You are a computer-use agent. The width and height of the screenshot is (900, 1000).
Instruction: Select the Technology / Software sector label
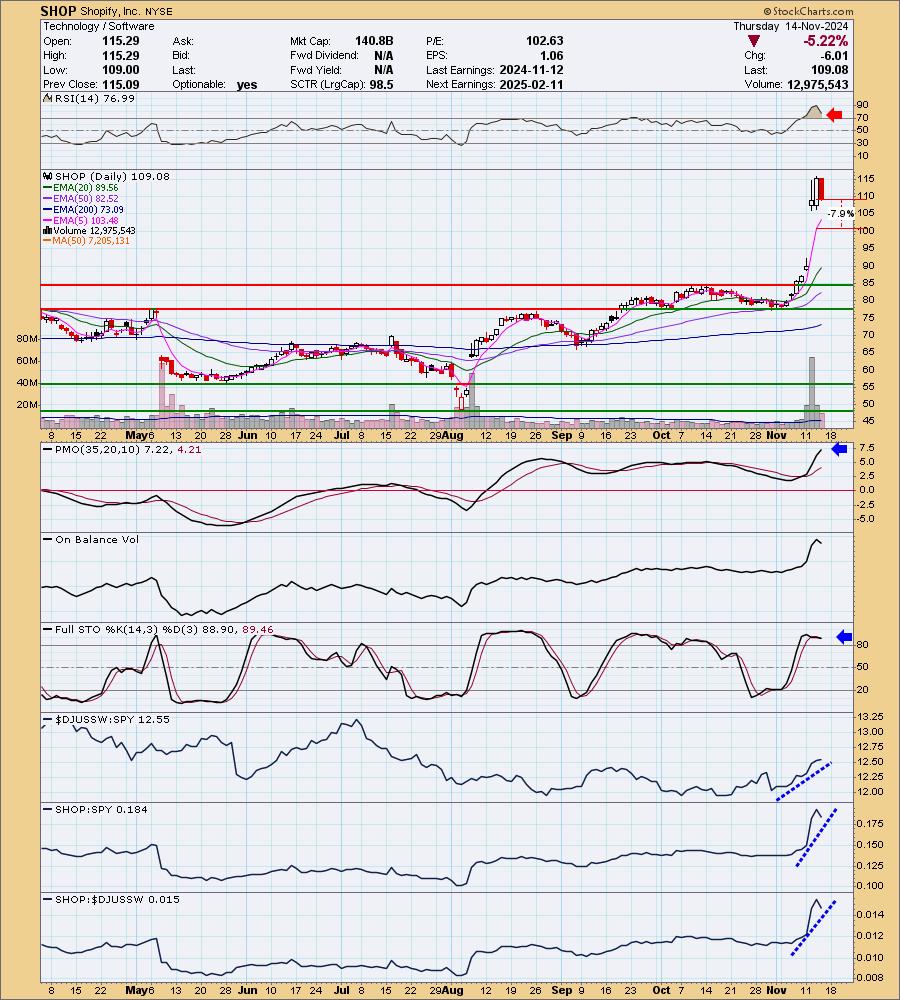pos(99,26)
